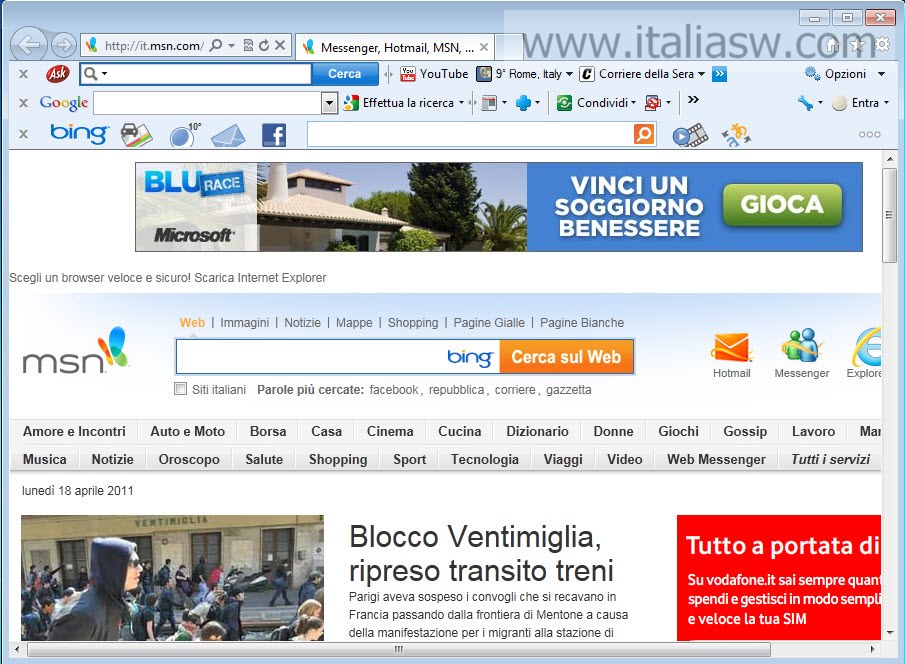Click the Google toolbar logo
Viewport: 905px width, 664px height.
(x=64, y=103)
